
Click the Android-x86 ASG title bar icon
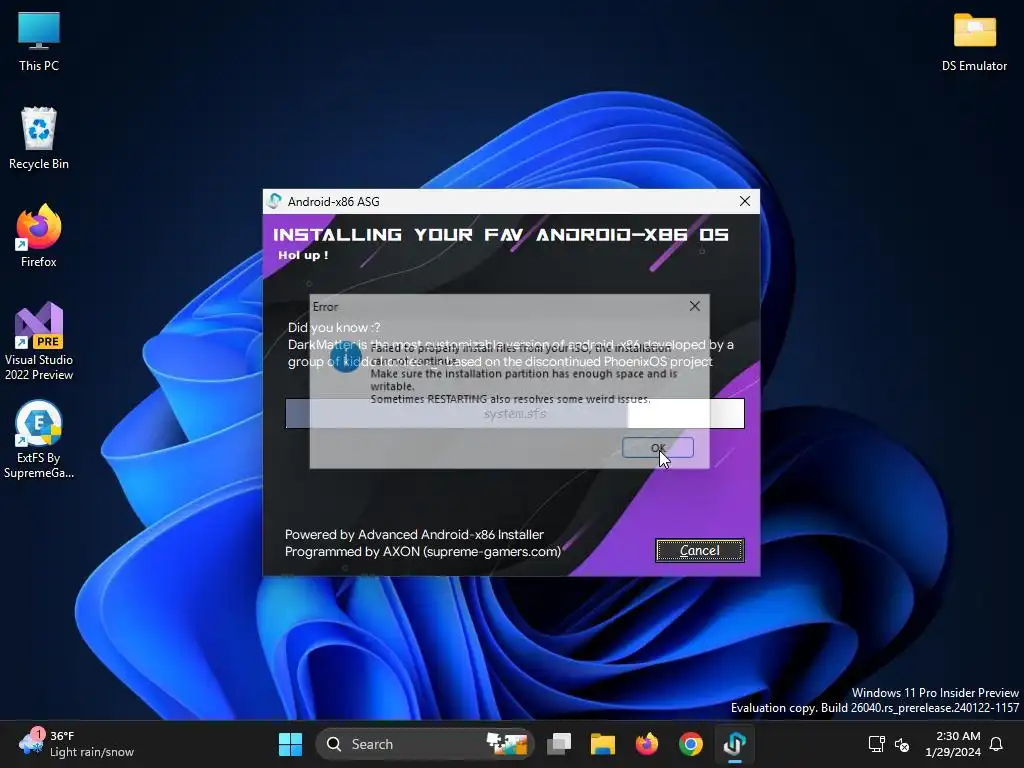tap(275, 201)
